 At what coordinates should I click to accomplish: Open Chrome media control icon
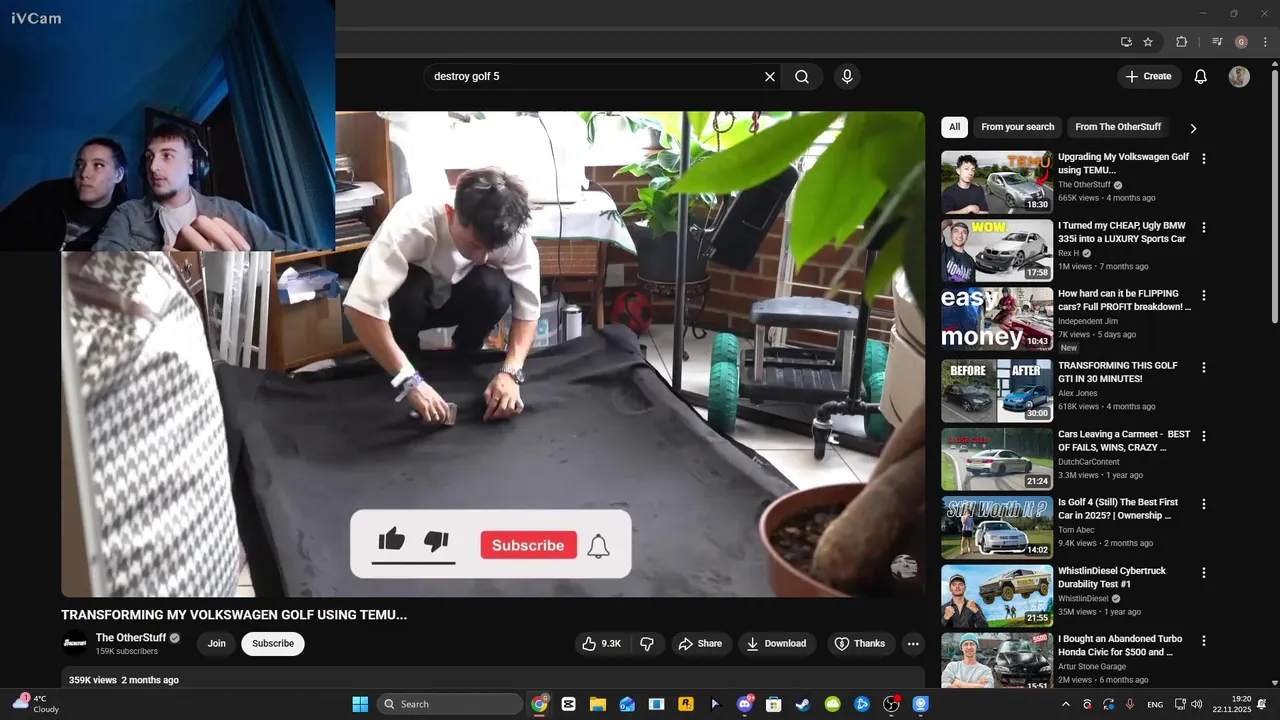click(x=1217, y=42)
